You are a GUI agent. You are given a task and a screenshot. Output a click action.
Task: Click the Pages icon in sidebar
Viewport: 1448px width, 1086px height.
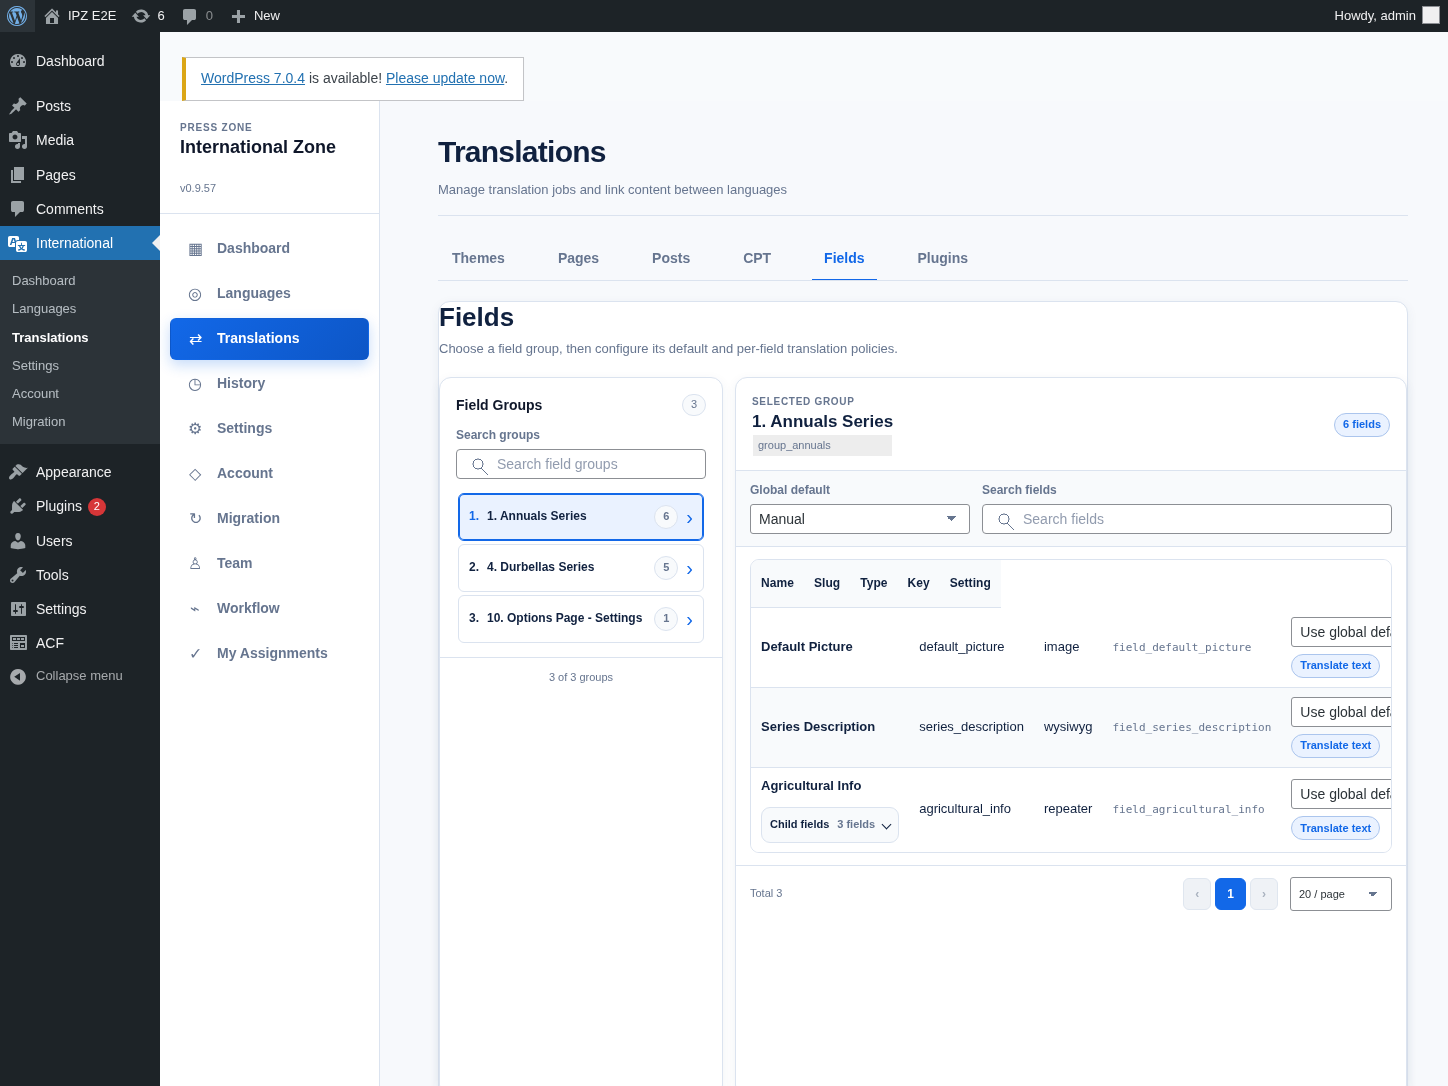pyautogui.click(x=18, y=175)
